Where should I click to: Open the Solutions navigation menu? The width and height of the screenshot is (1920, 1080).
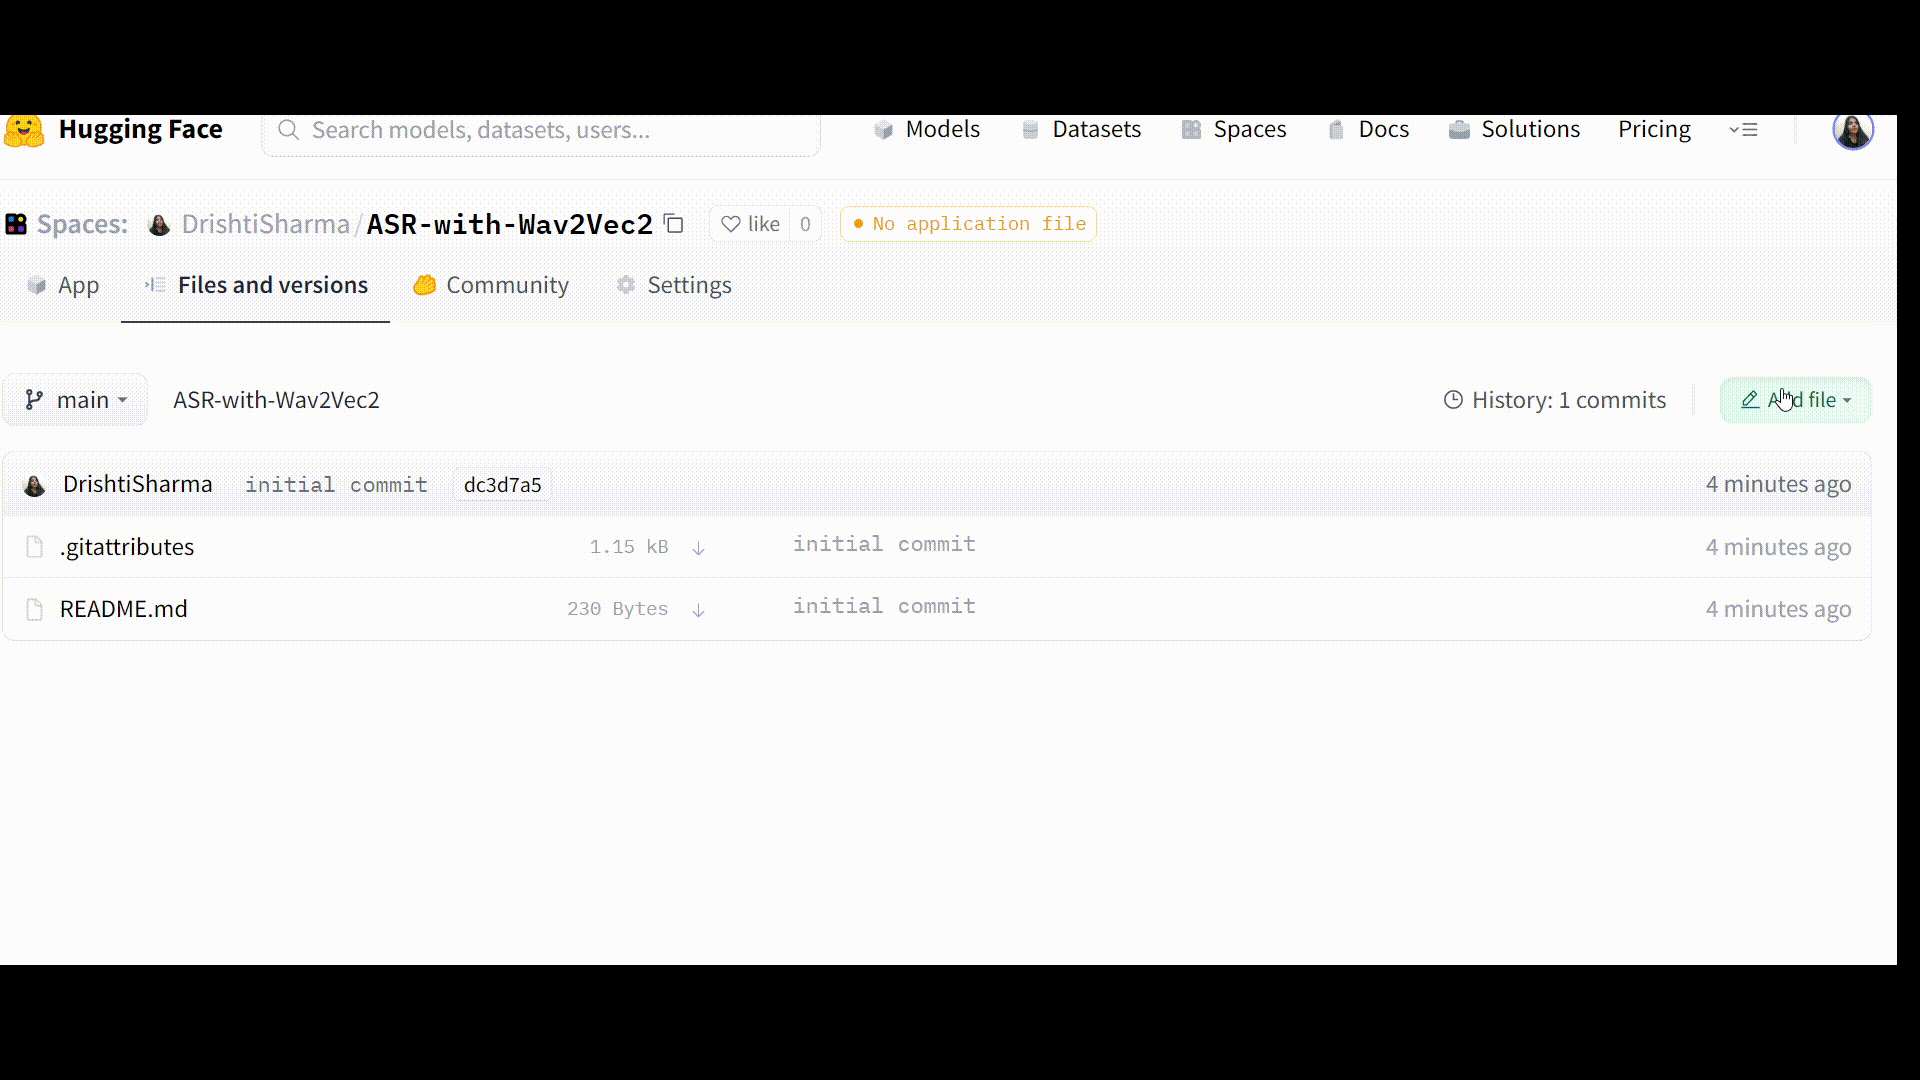click(x=1514, y=129)
